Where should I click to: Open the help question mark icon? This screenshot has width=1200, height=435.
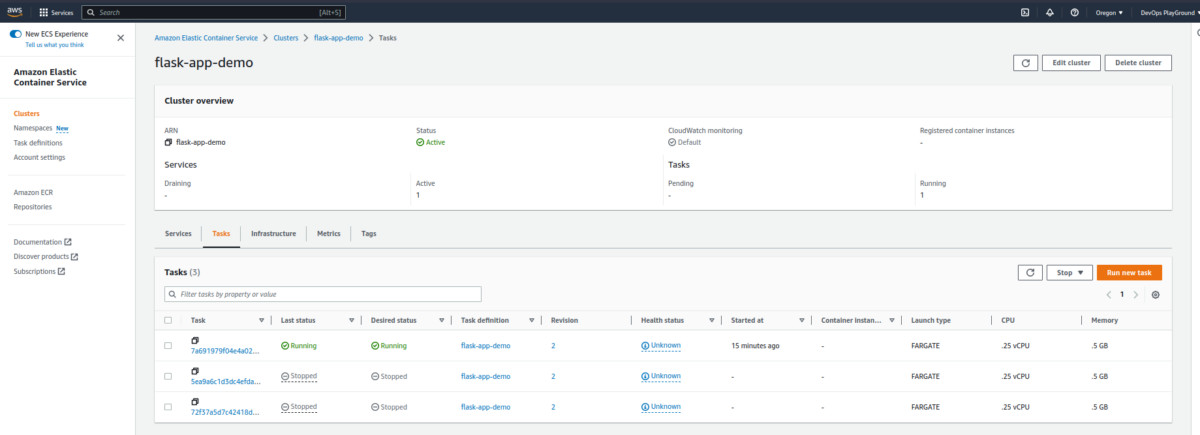pos(1074,13)
